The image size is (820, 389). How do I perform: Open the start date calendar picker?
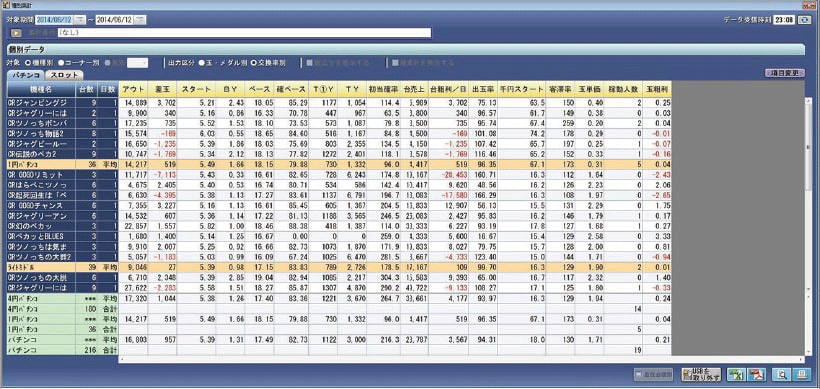coord(79,20)
